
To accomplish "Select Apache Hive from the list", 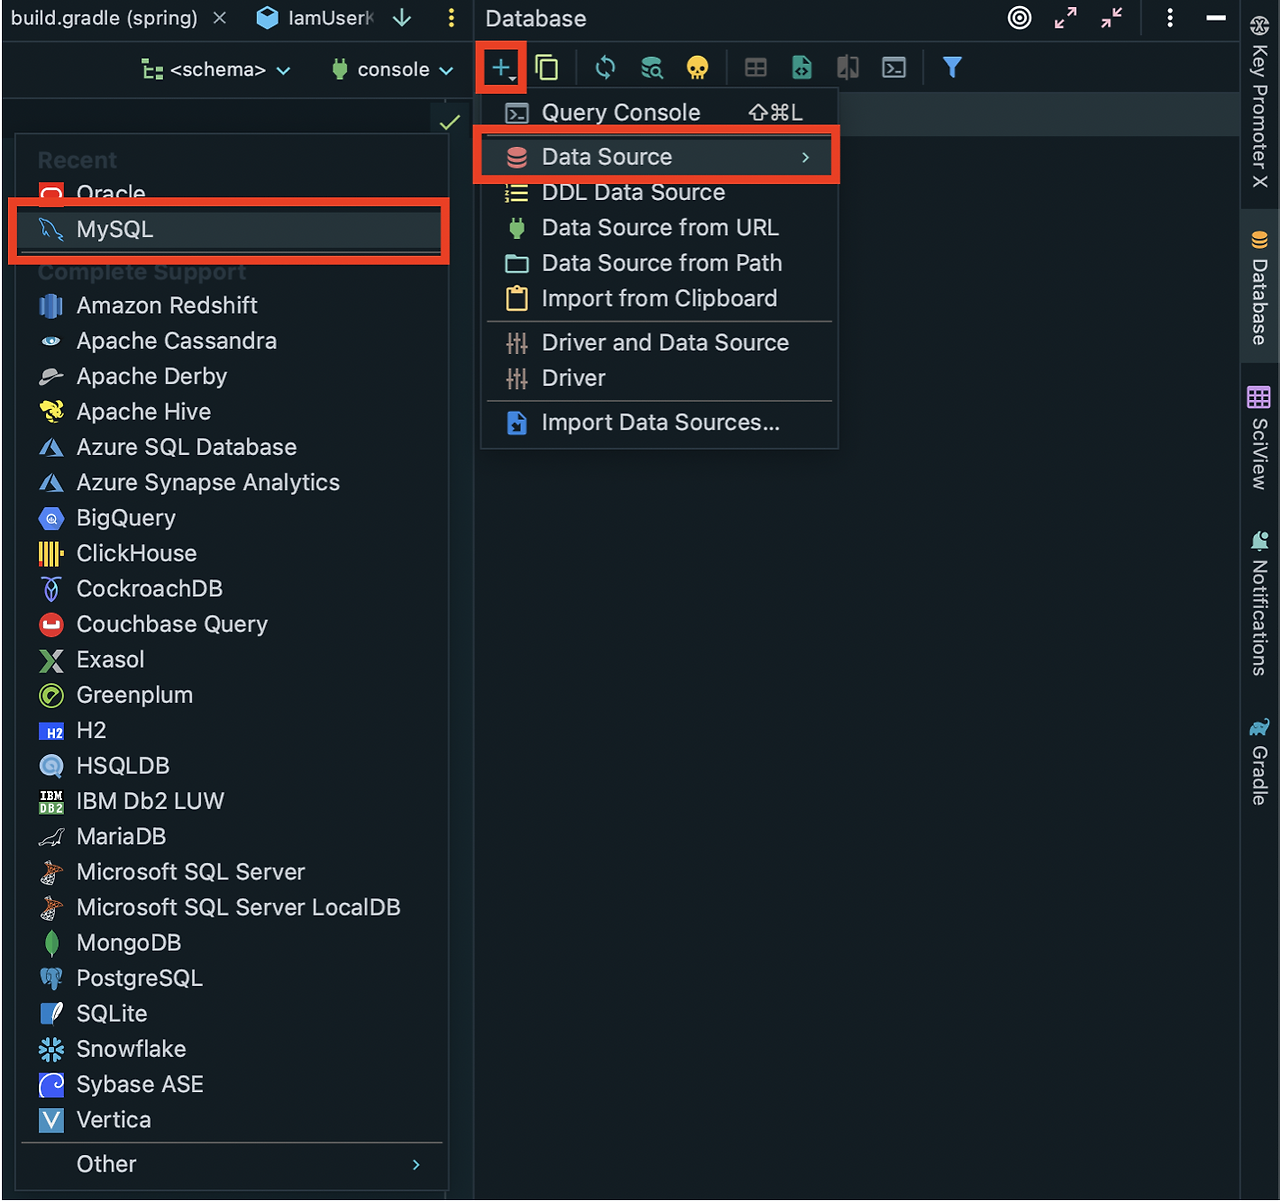I will pos(232,412).
